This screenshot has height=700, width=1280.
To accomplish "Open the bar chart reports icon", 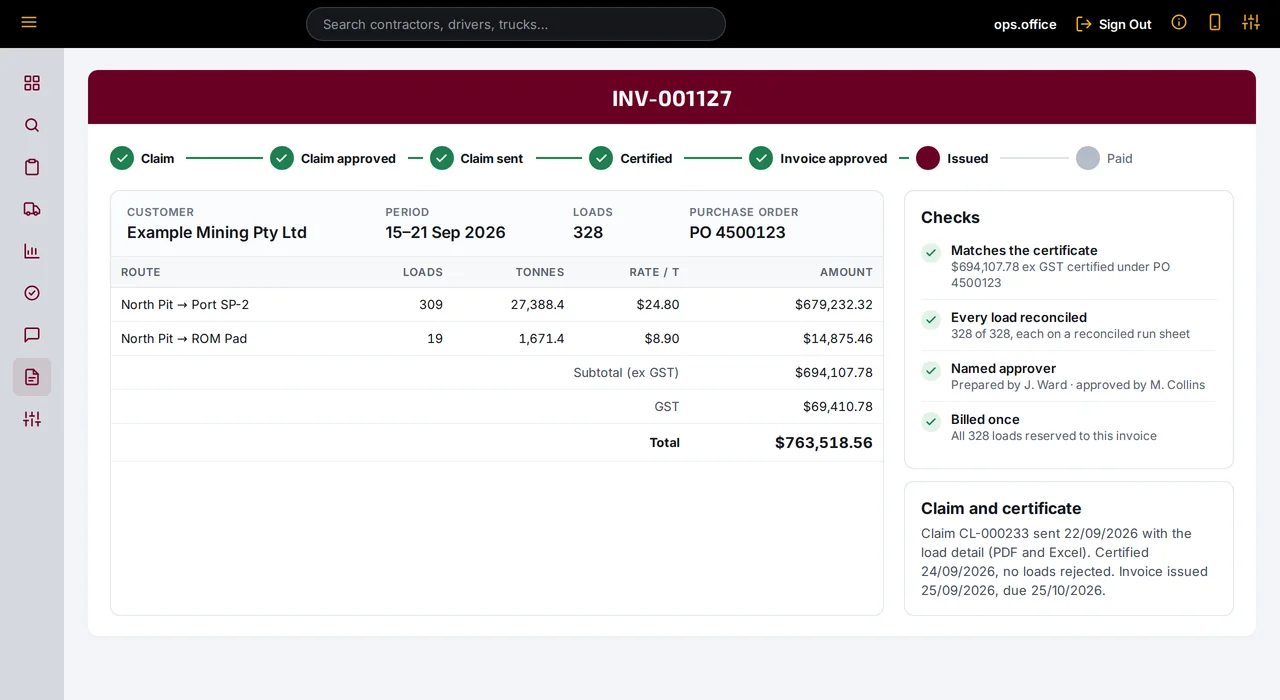I will (x=32, y=251).
